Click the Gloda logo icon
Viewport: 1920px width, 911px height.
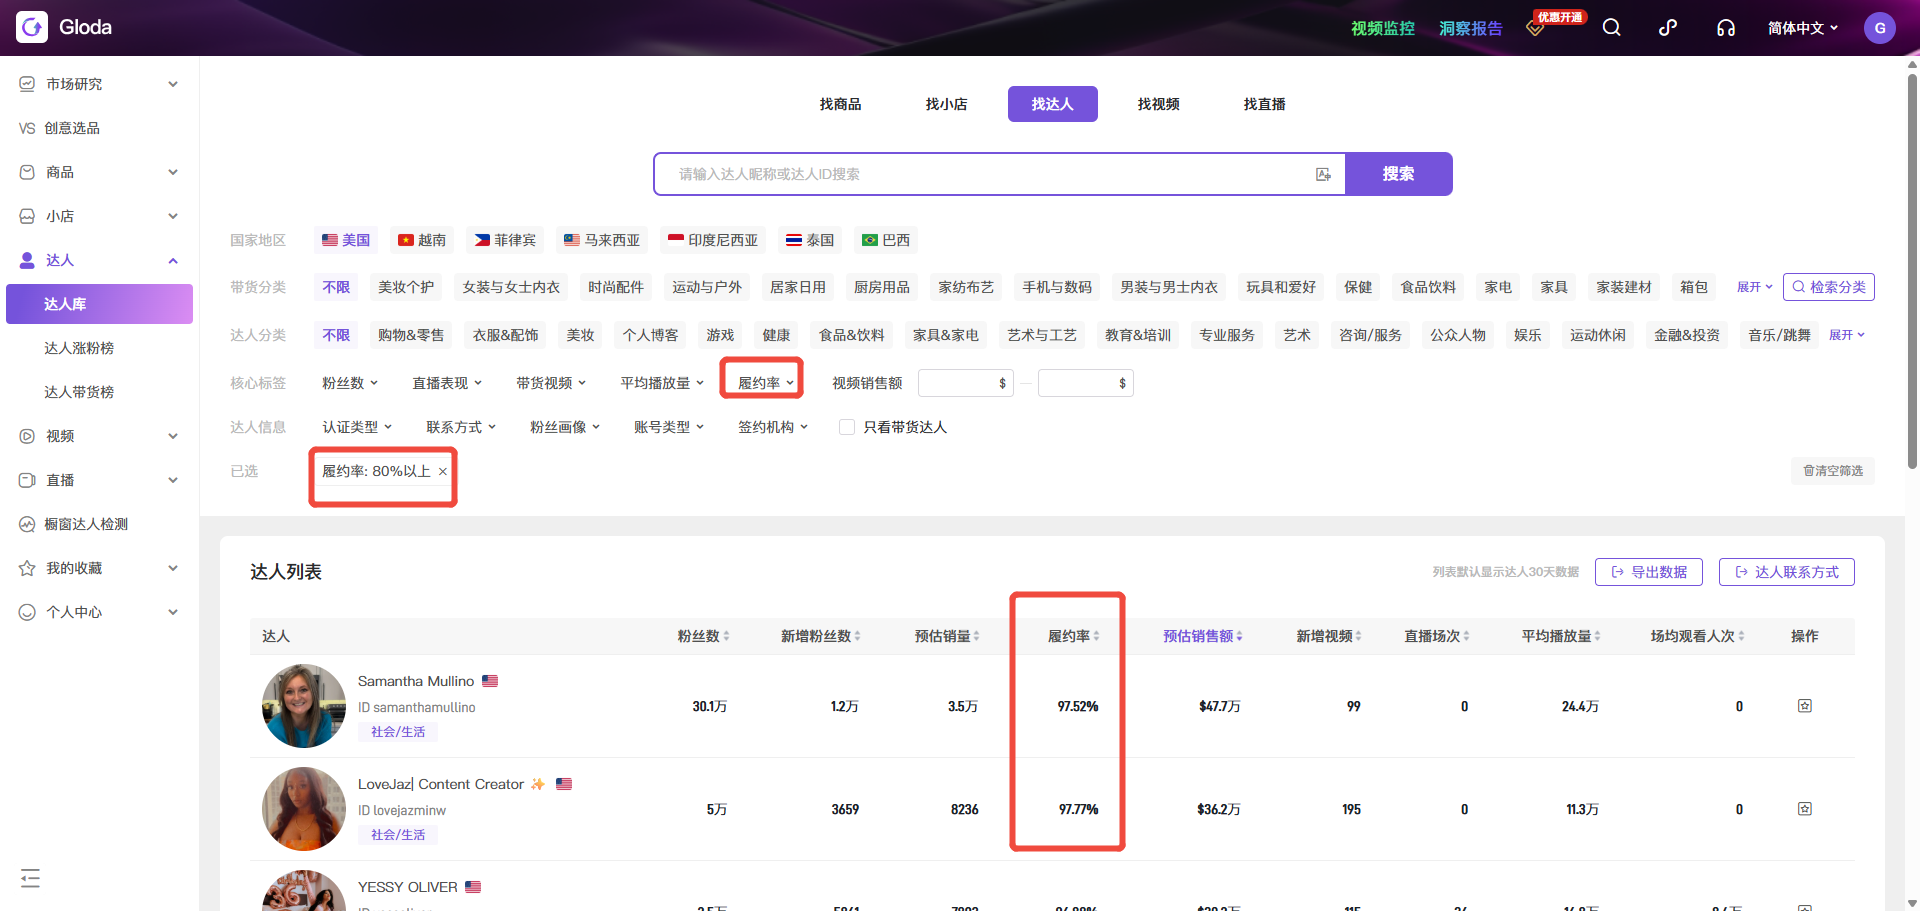click(x=31, y=26)
